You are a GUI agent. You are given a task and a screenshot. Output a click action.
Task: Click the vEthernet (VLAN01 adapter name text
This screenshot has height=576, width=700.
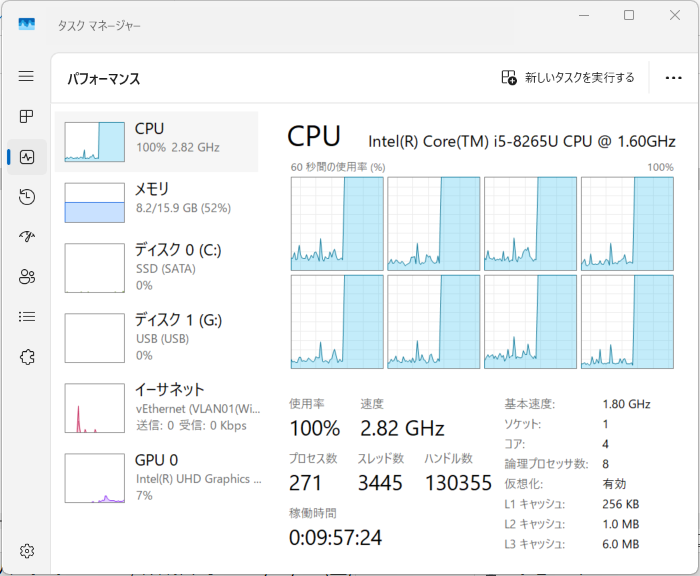click(198, 409)
